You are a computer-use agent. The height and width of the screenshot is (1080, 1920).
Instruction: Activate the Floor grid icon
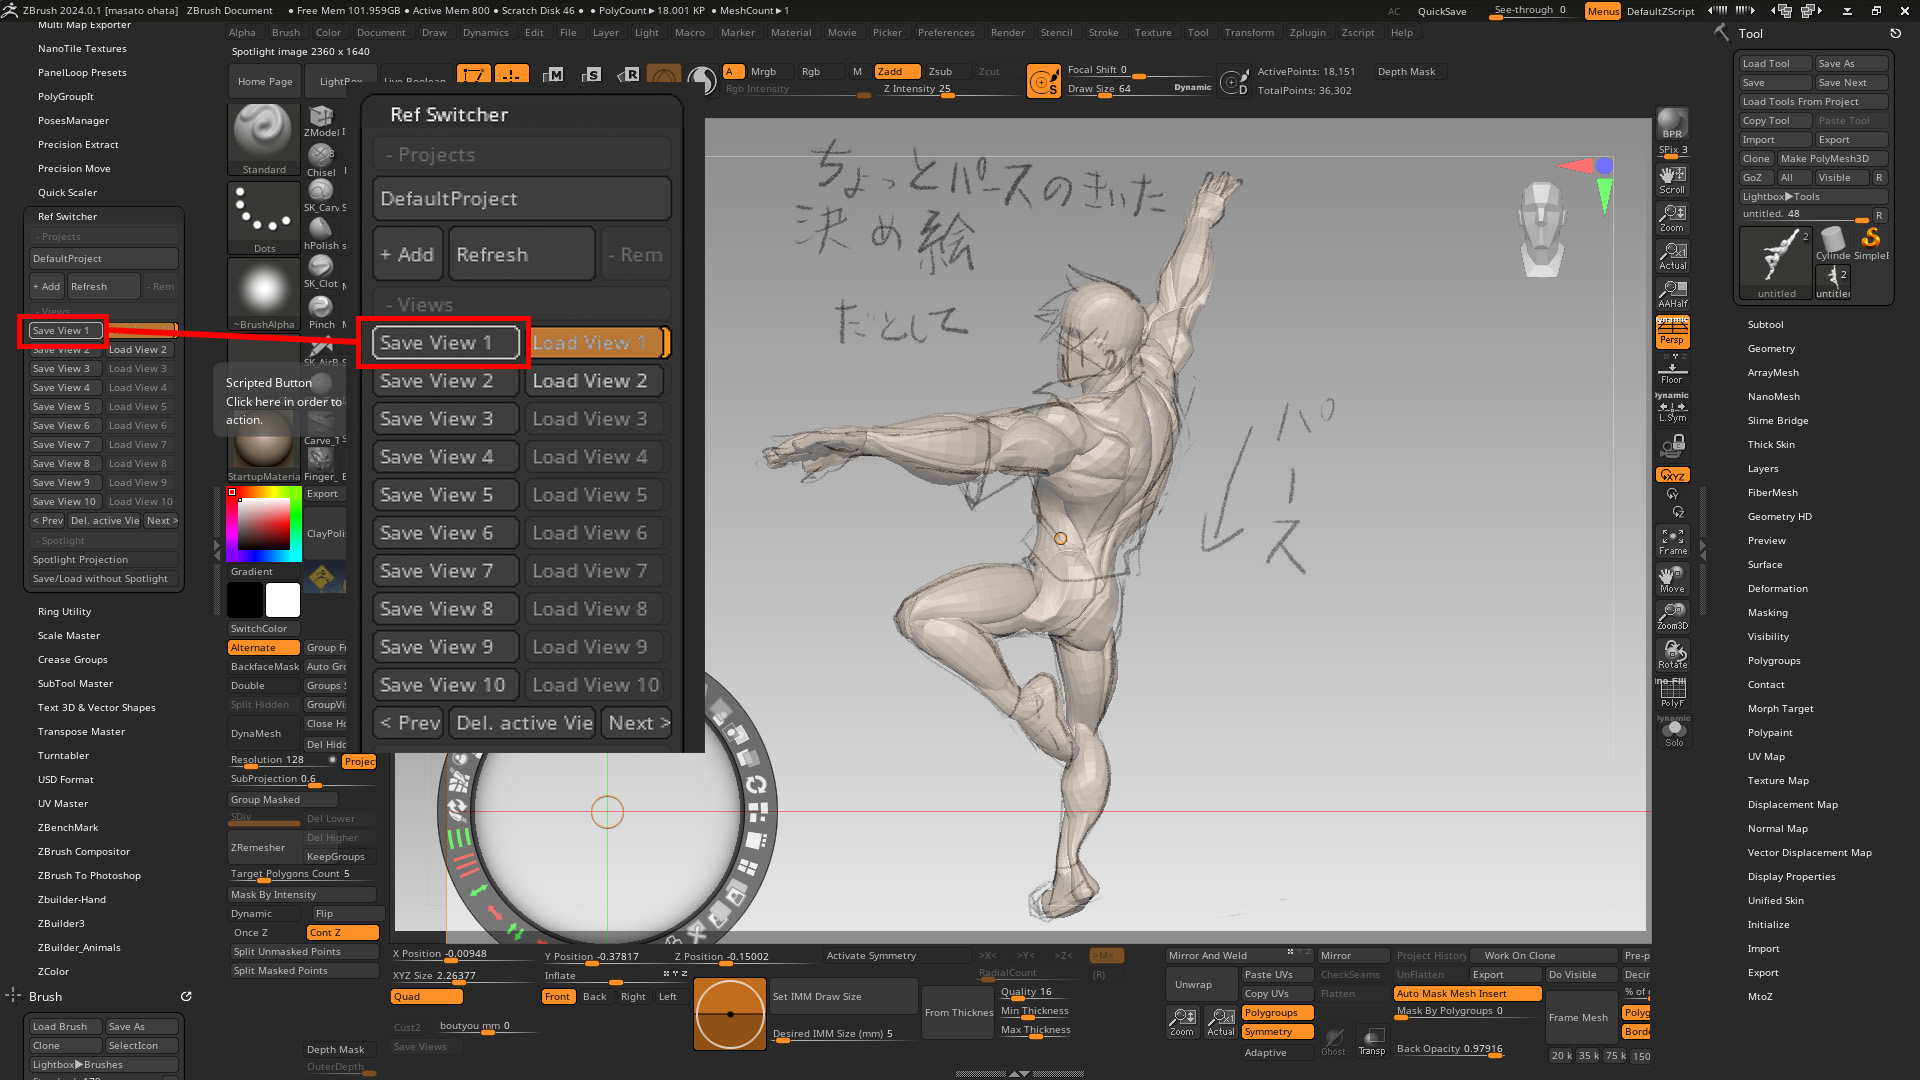[x=1673, y=368]
